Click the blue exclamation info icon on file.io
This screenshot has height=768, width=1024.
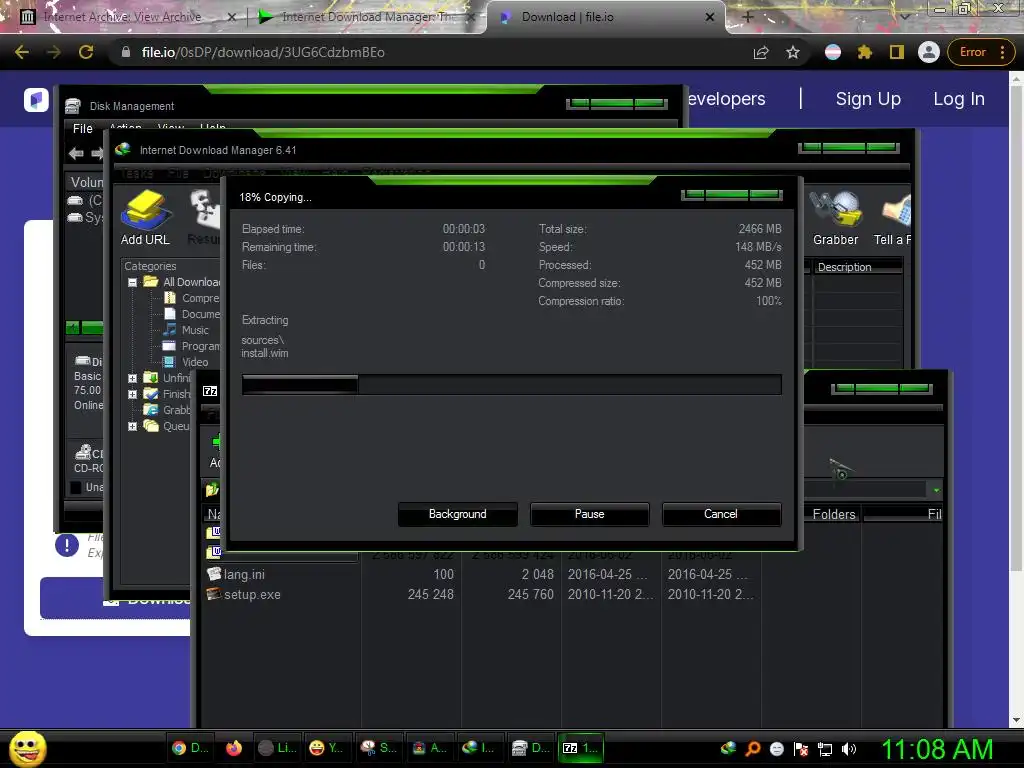click(67, 545)
